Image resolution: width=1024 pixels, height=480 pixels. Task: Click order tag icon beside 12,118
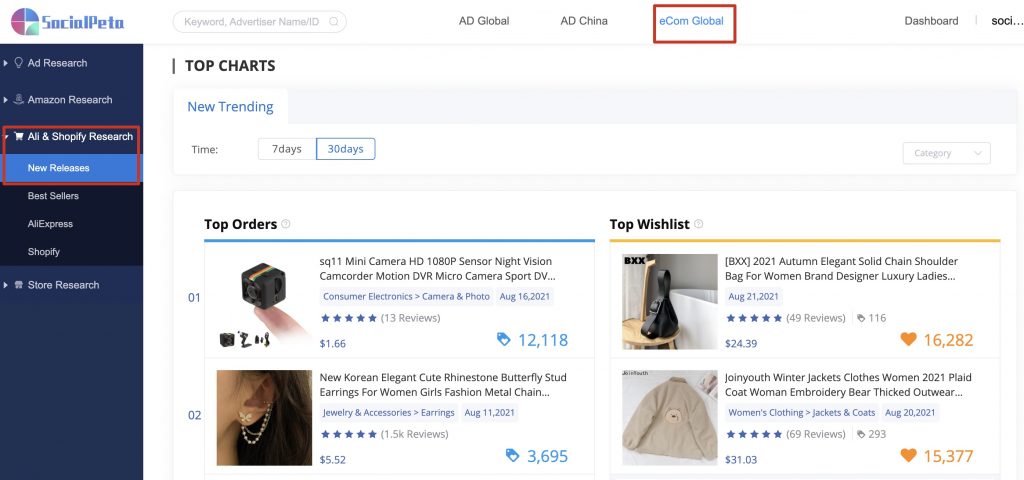pos(504,339)
